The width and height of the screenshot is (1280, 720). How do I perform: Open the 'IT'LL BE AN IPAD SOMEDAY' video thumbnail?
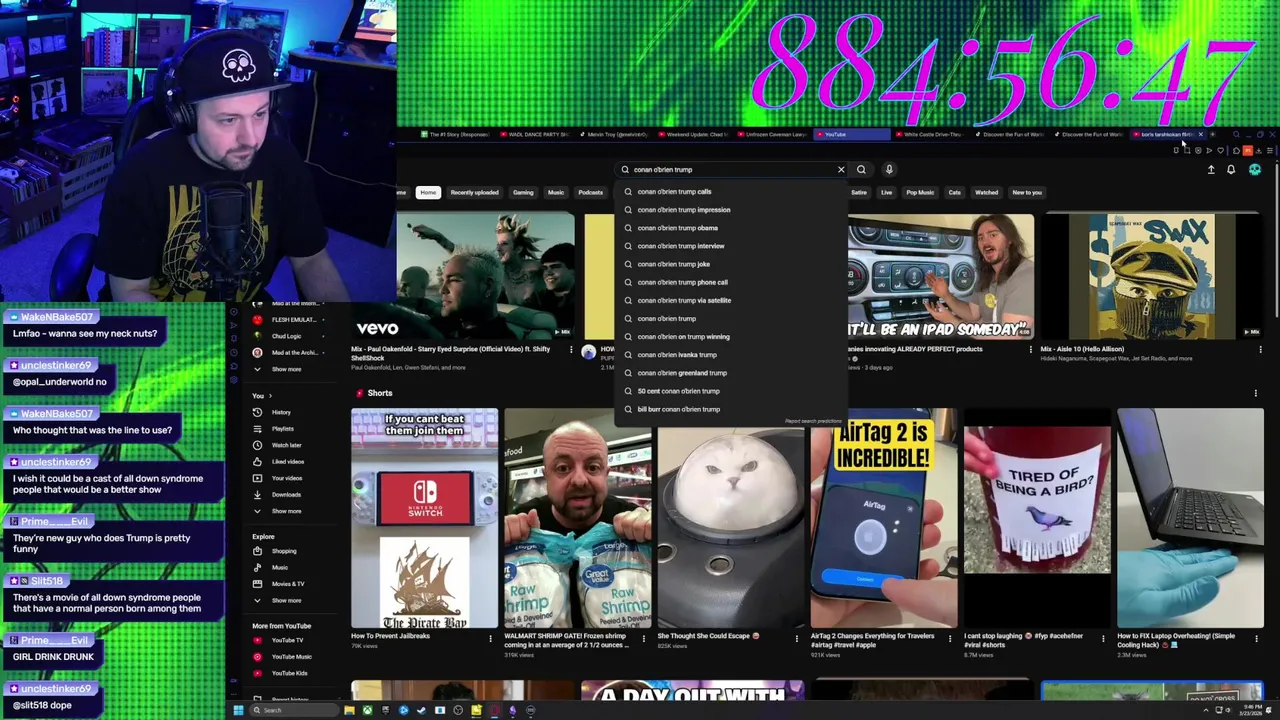pyautogui.click(x=940, y=275)
